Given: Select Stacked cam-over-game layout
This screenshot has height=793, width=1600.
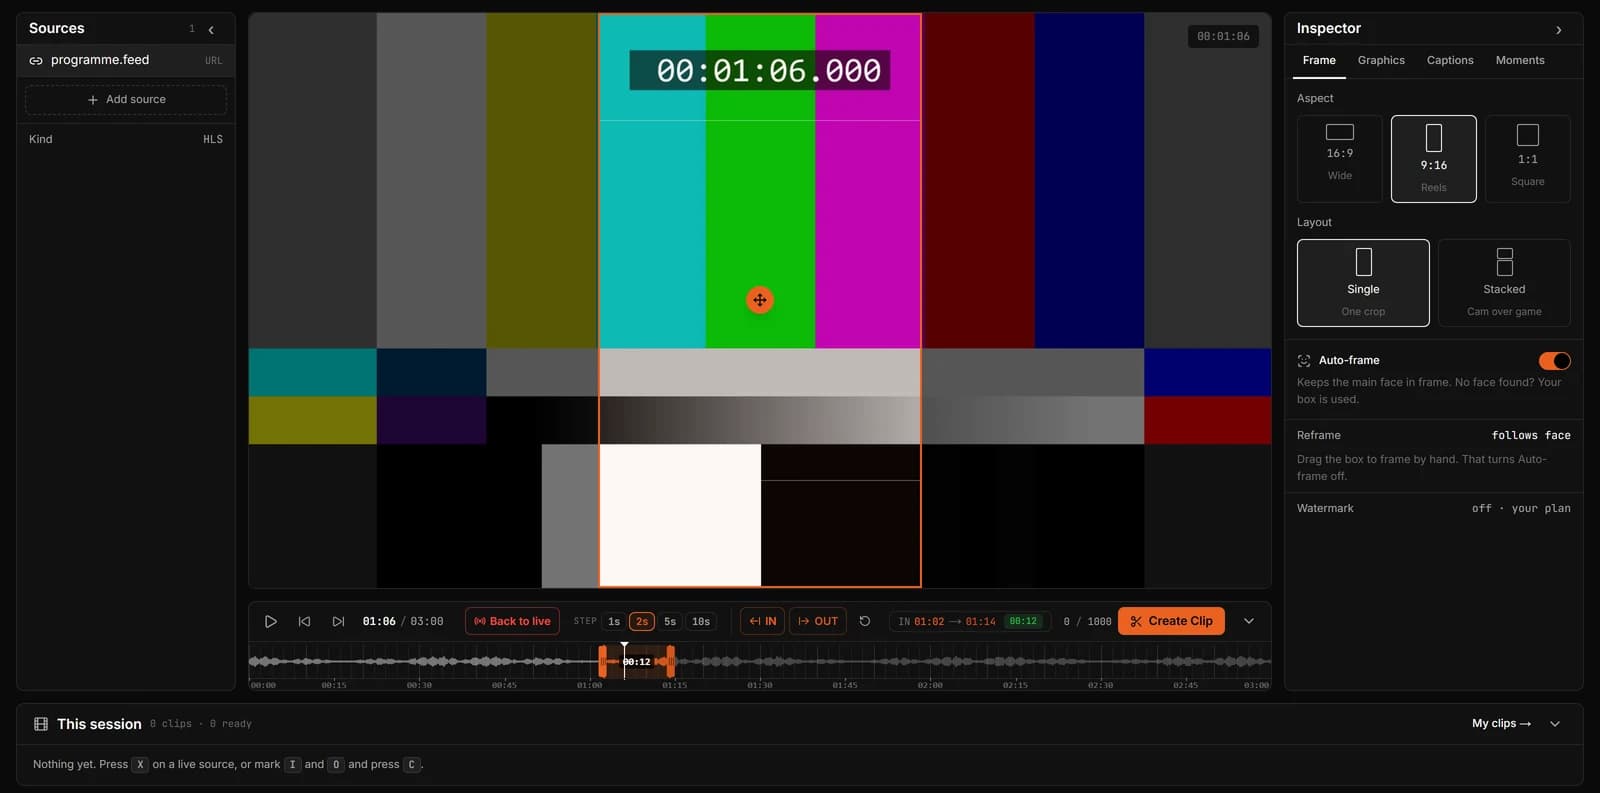Looking at the screenshot, I should [x=1504, y=283].
